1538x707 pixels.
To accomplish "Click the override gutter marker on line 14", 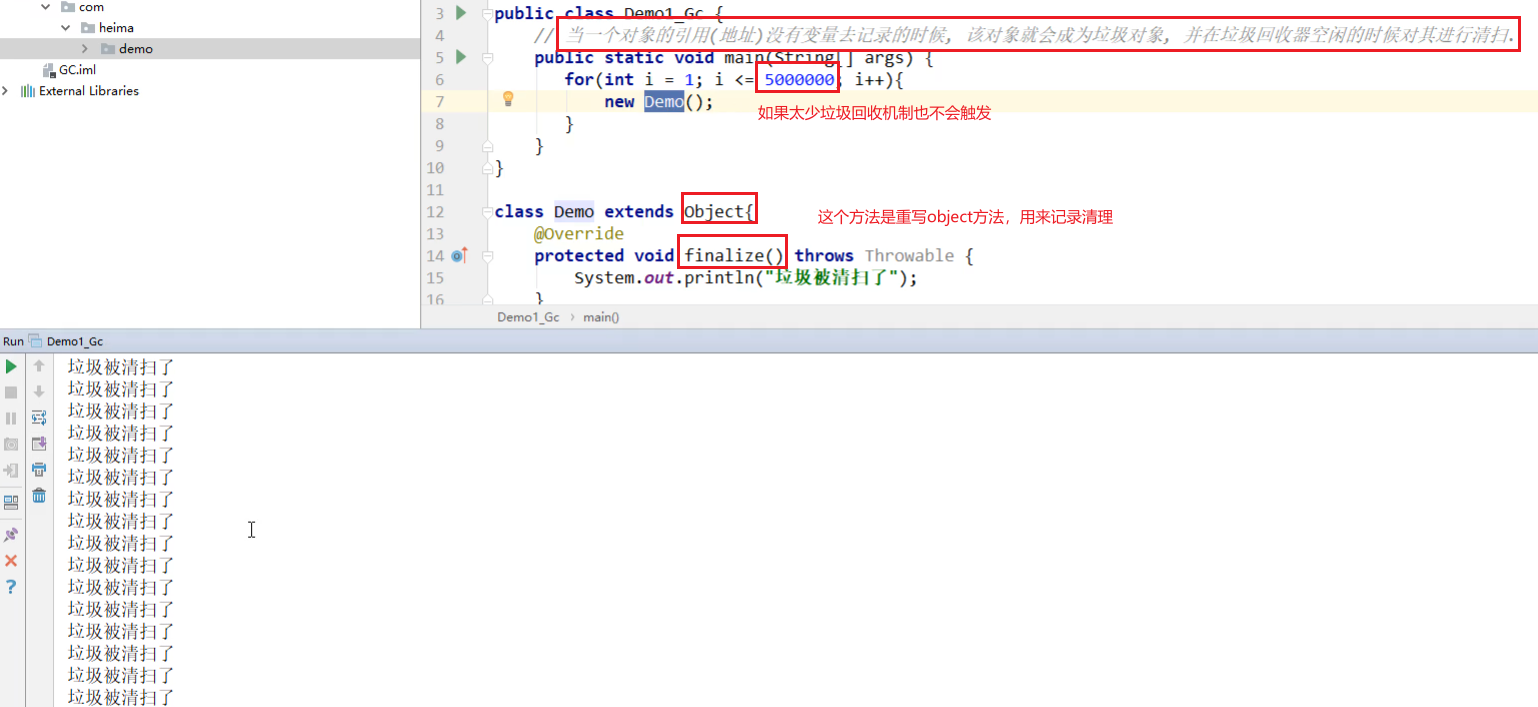I will tap(460, 256).
